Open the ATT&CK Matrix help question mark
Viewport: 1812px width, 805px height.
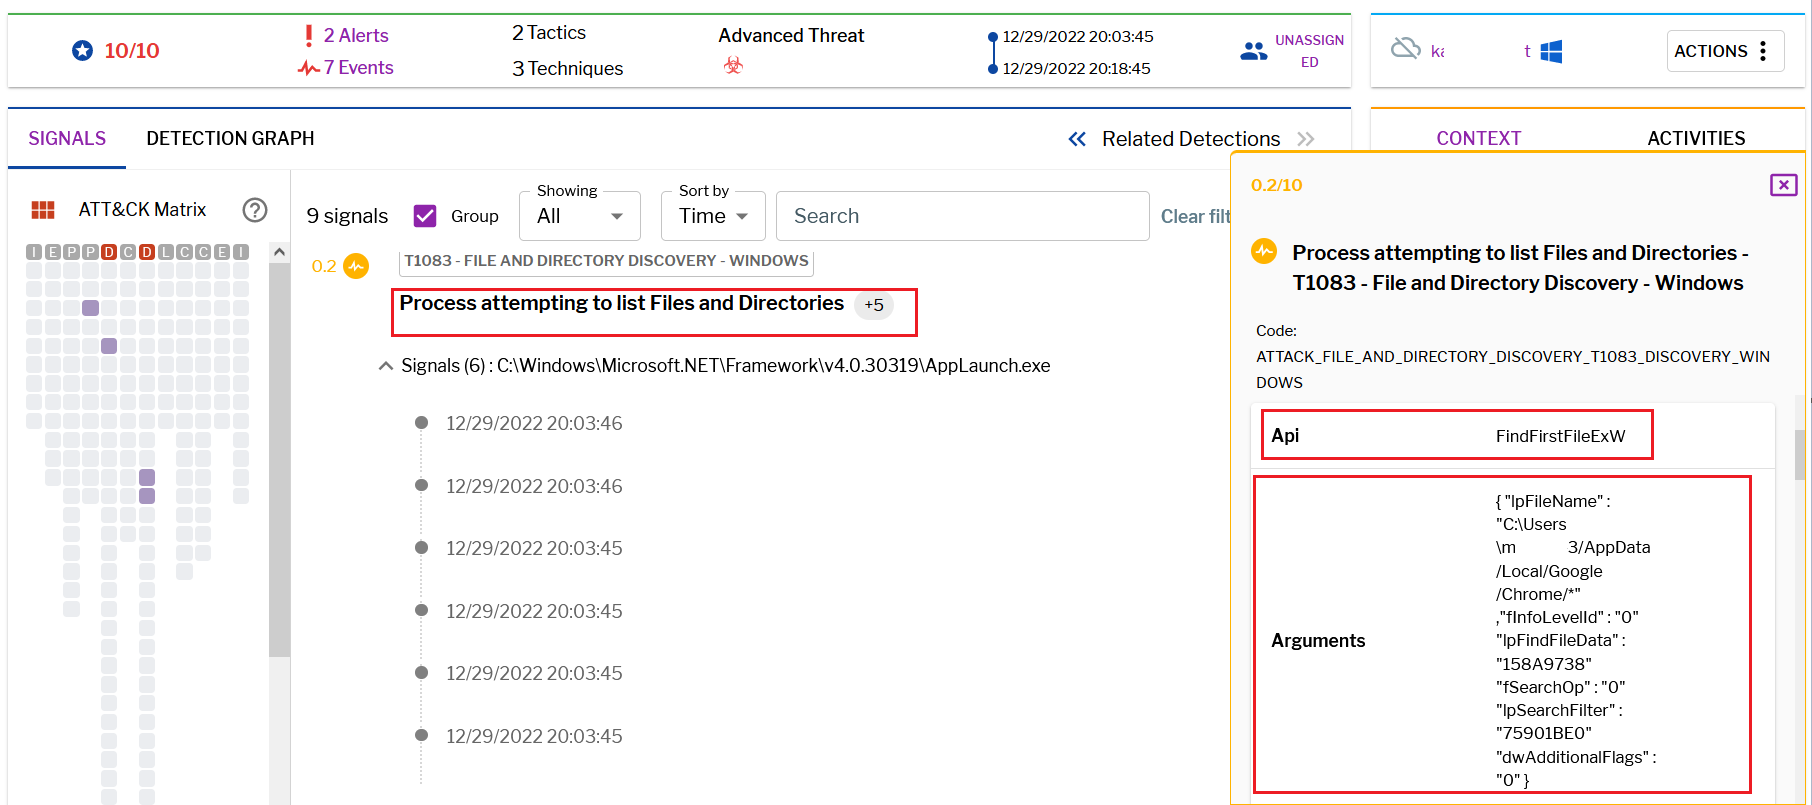click(255, 209)
